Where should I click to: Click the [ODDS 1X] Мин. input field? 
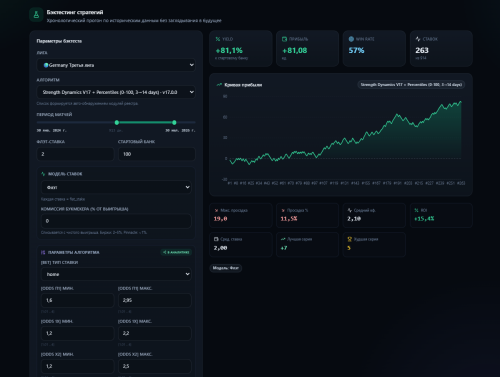[77, 333]
